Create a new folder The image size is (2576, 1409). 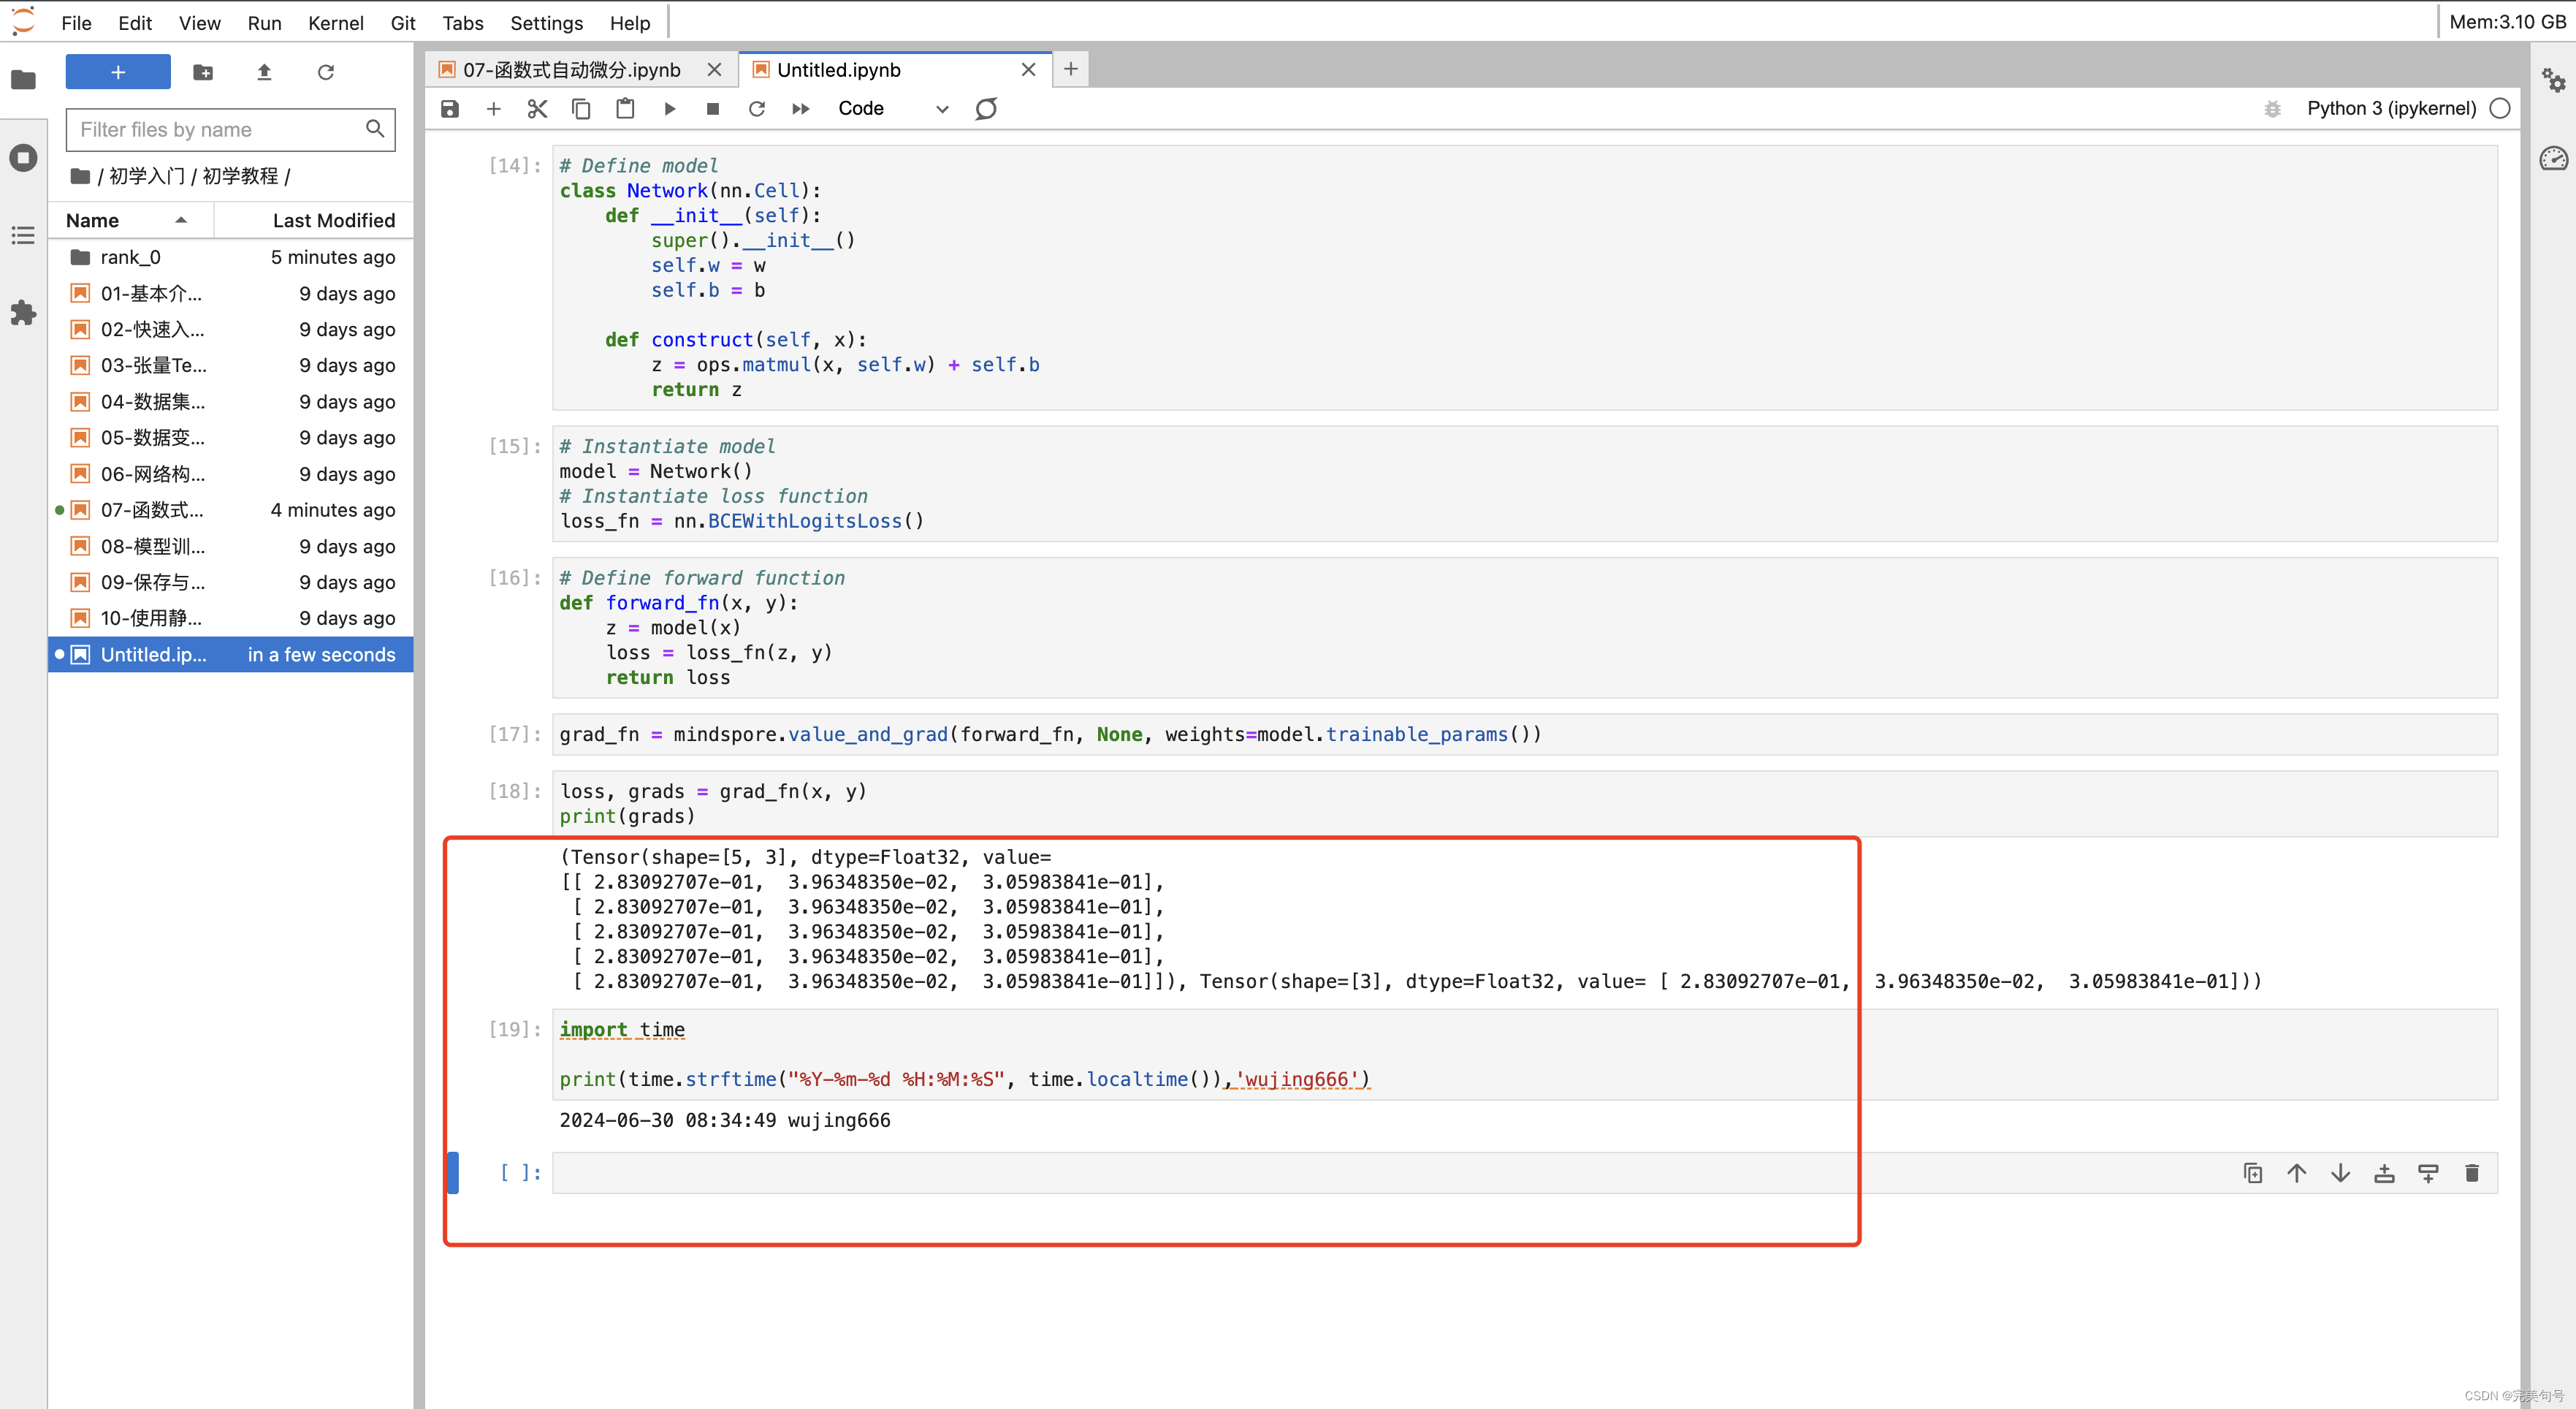pyautogui.click(x=203, y=72)
